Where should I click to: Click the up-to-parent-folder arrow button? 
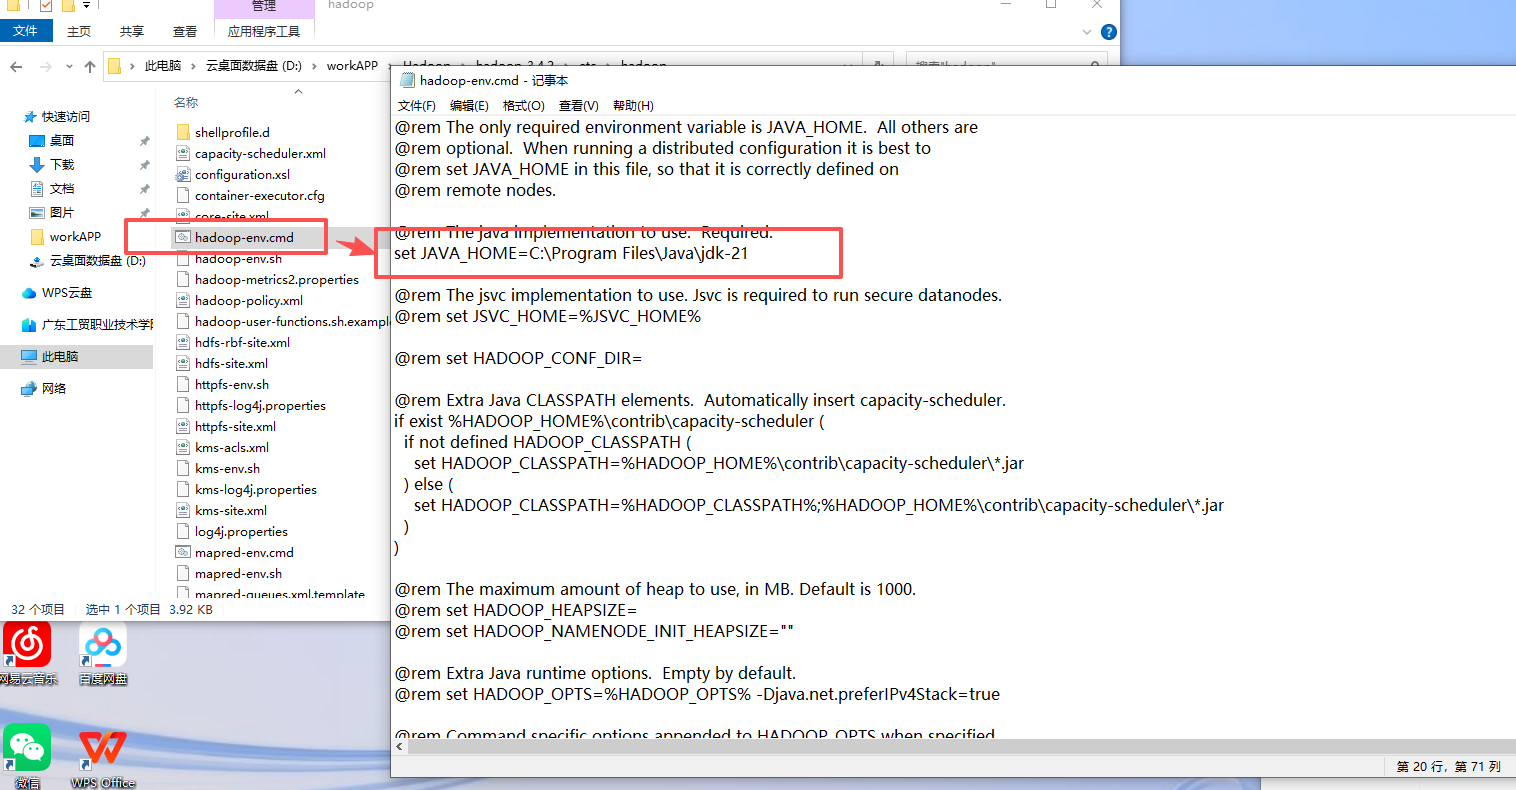[89, 67]
